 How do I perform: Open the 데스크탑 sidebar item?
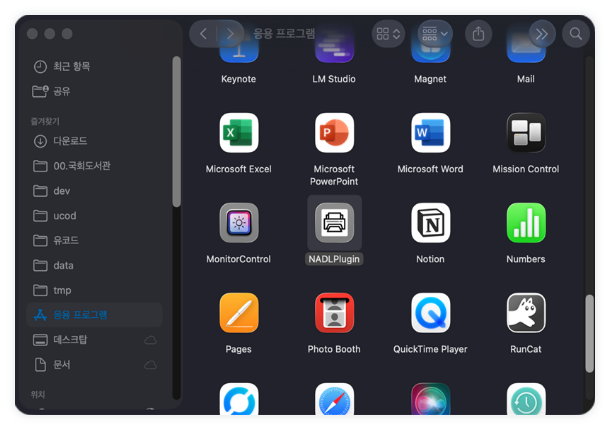tap(72, 340)
